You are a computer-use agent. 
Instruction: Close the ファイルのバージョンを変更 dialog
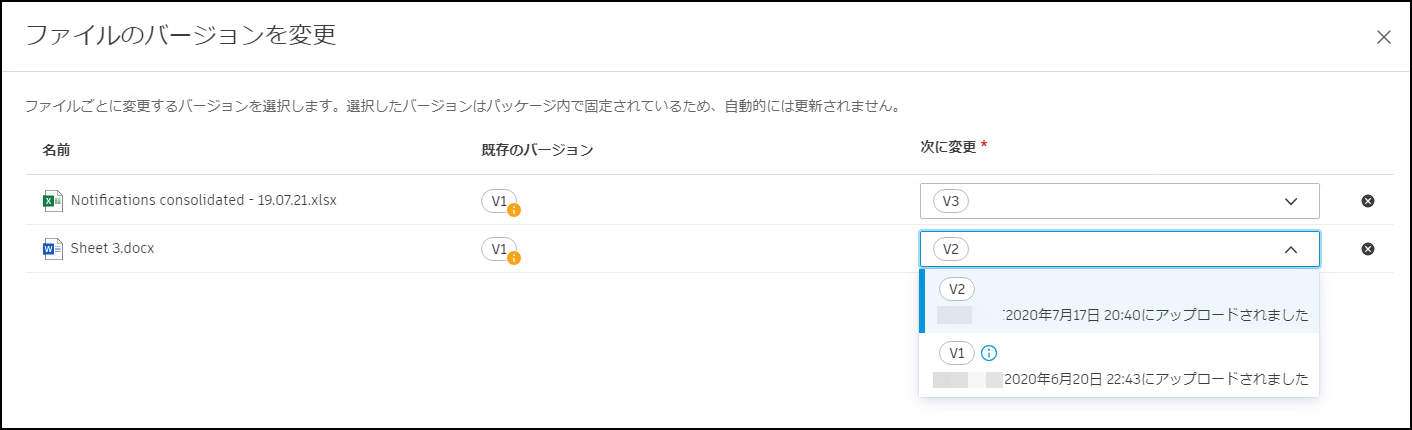tap(1384, 37)
